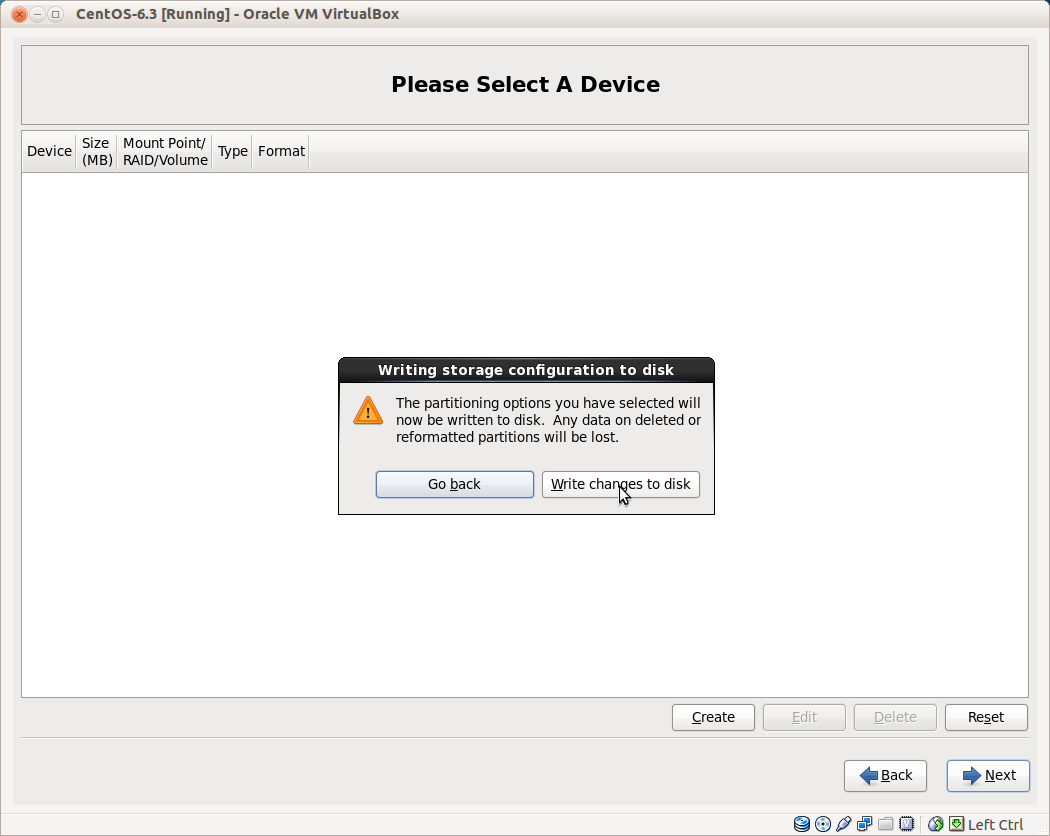Click Write changes to disk
Screen dimensions: 1050x836
tap(621, 484)
